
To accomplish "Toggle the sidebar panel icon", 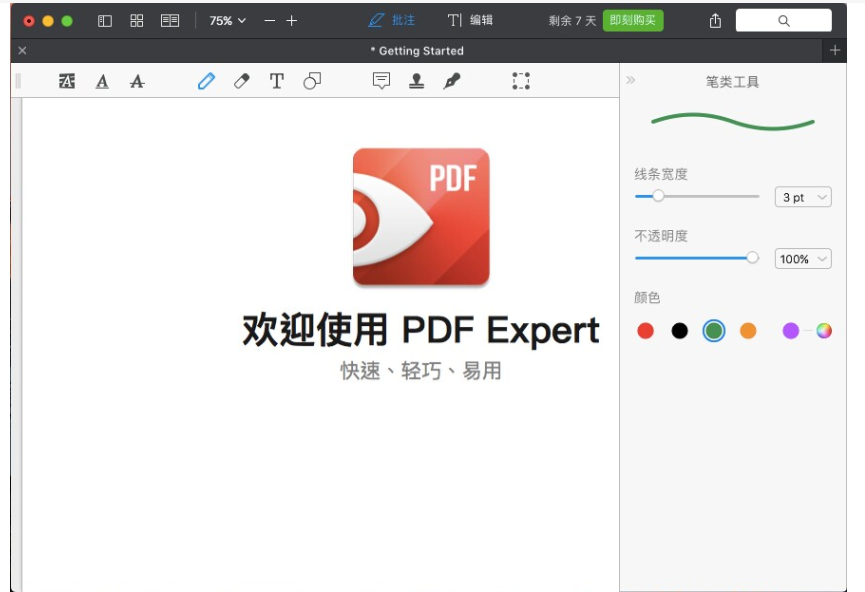I will coord(105,21).
